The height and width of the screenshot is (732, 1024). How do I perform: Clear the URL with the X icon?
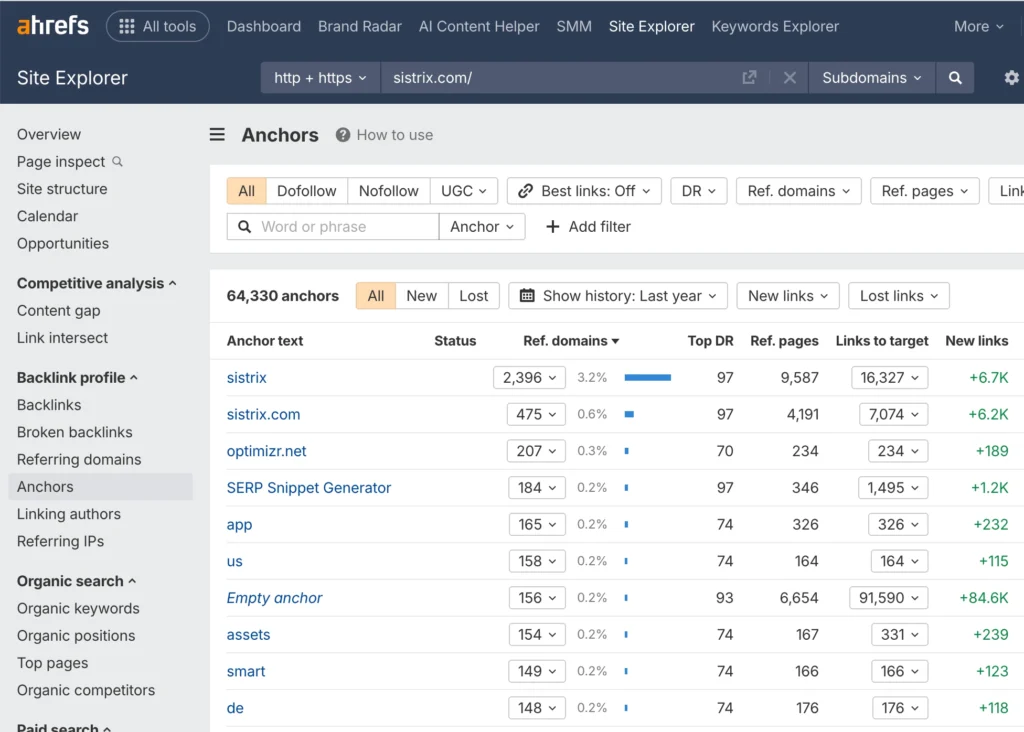point(789,78)
